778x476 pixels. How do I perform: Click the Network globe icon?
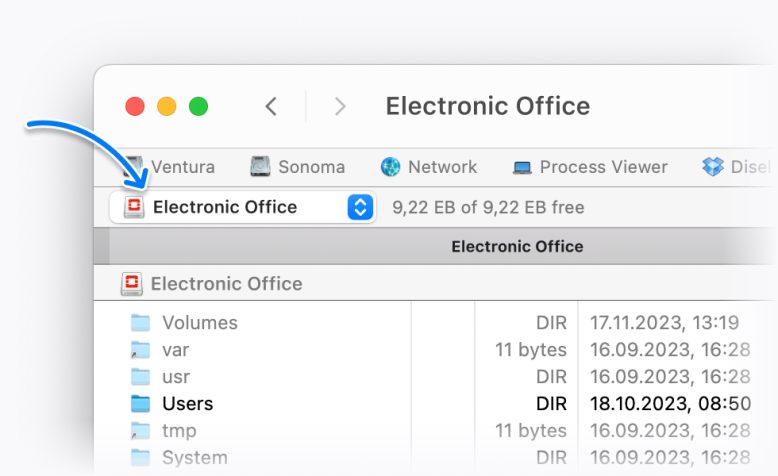[391, 167]
